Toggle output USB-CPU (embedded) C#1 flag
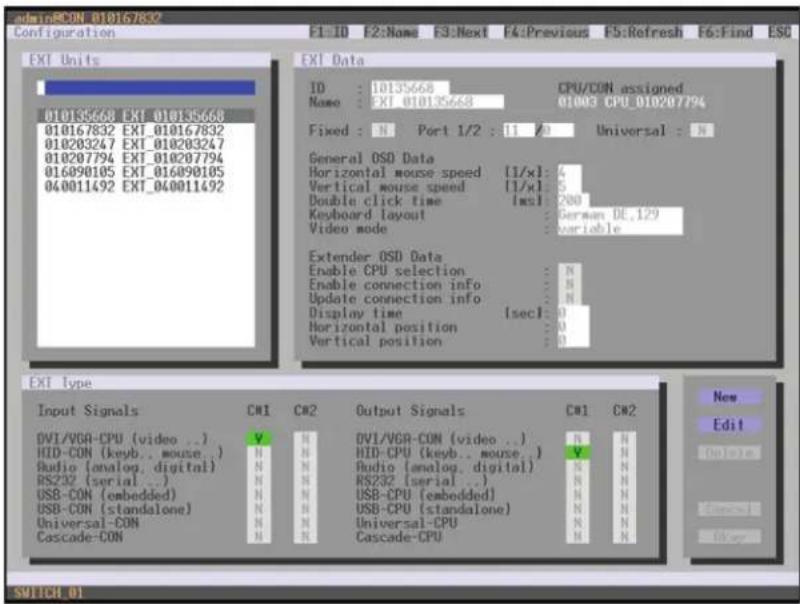800x604 pixels. [578, 494]
